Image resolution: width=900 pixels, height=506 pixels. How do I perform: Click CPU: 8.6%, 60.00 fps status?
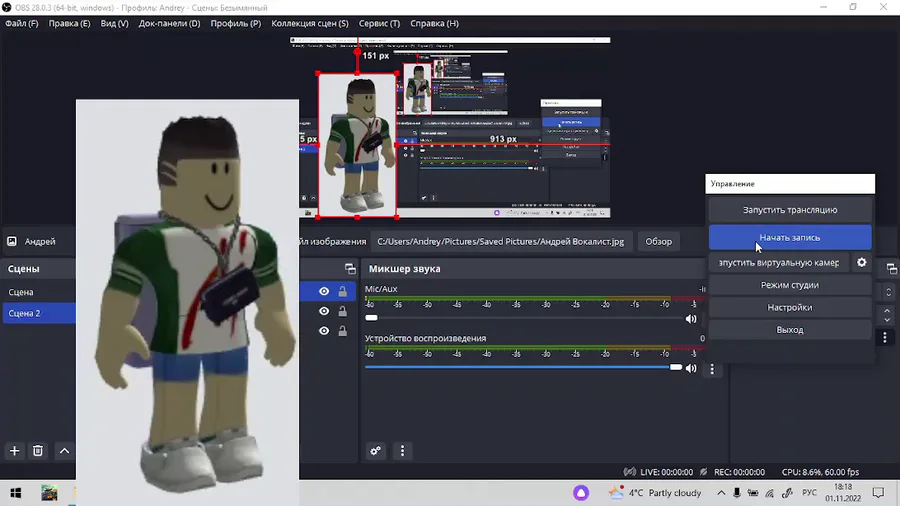click(x=820, y=472)
